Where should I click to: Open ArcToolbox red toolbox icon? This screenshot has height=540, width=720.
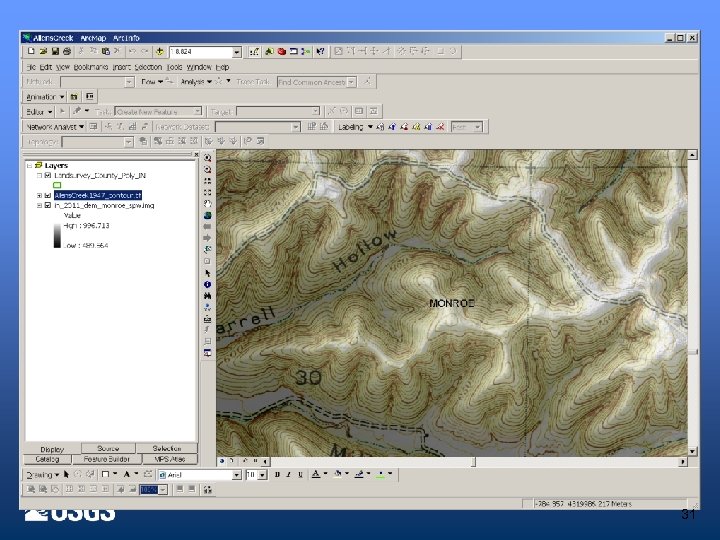tap(281, 51)
